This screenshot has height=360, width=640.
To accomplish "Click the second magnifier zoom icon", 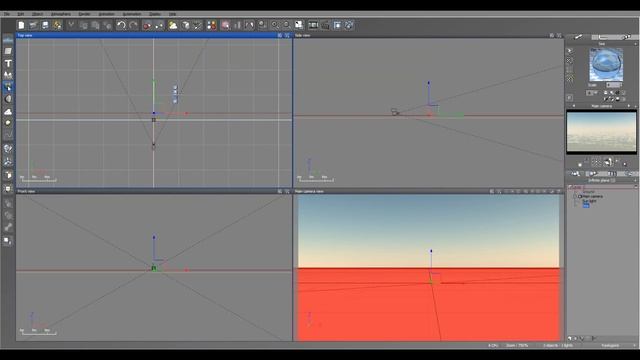I will [x=287, y=25].
